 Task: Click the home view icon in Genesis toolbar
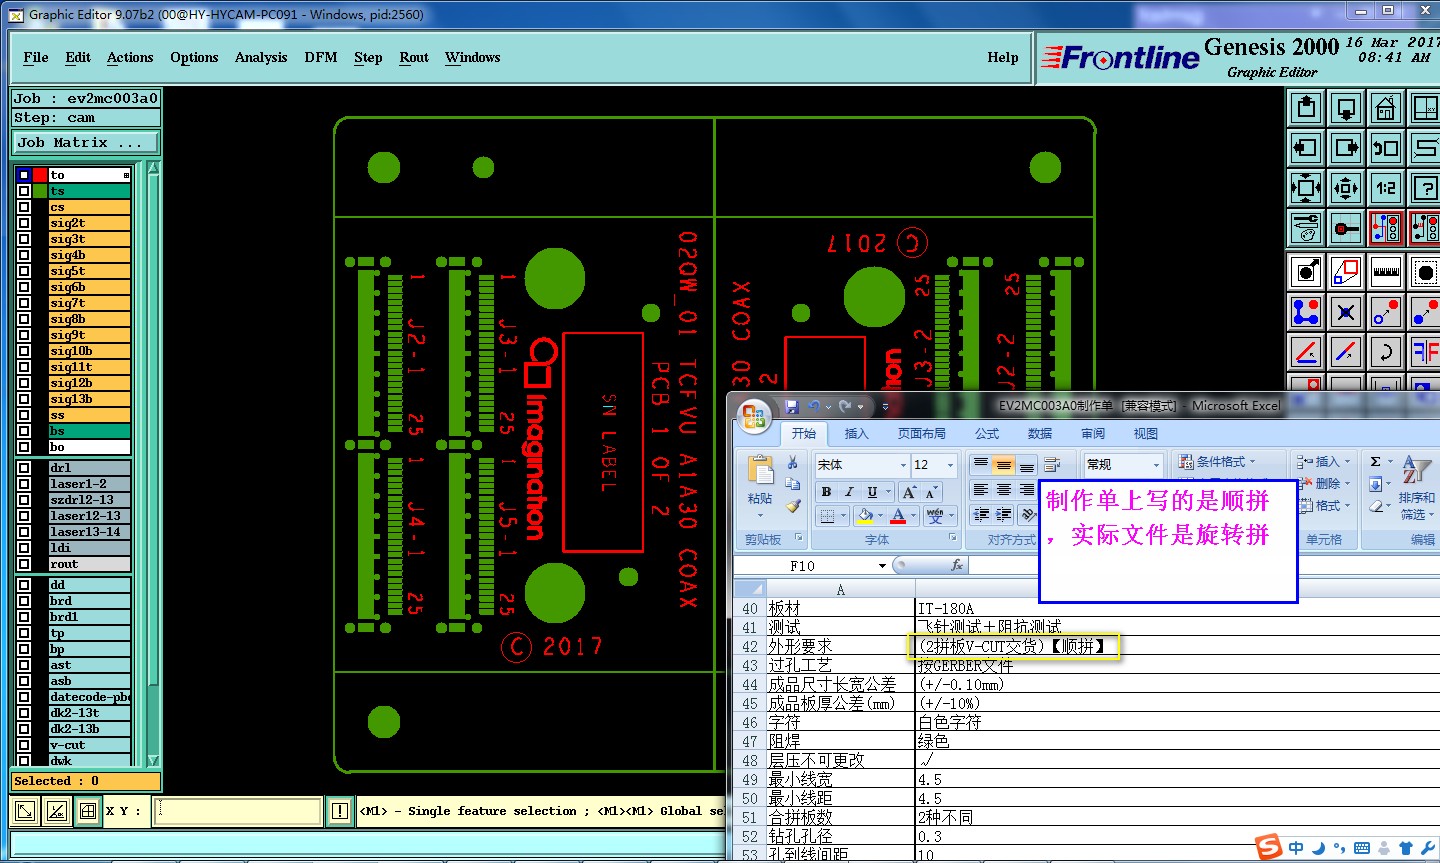pos(1386,108)
